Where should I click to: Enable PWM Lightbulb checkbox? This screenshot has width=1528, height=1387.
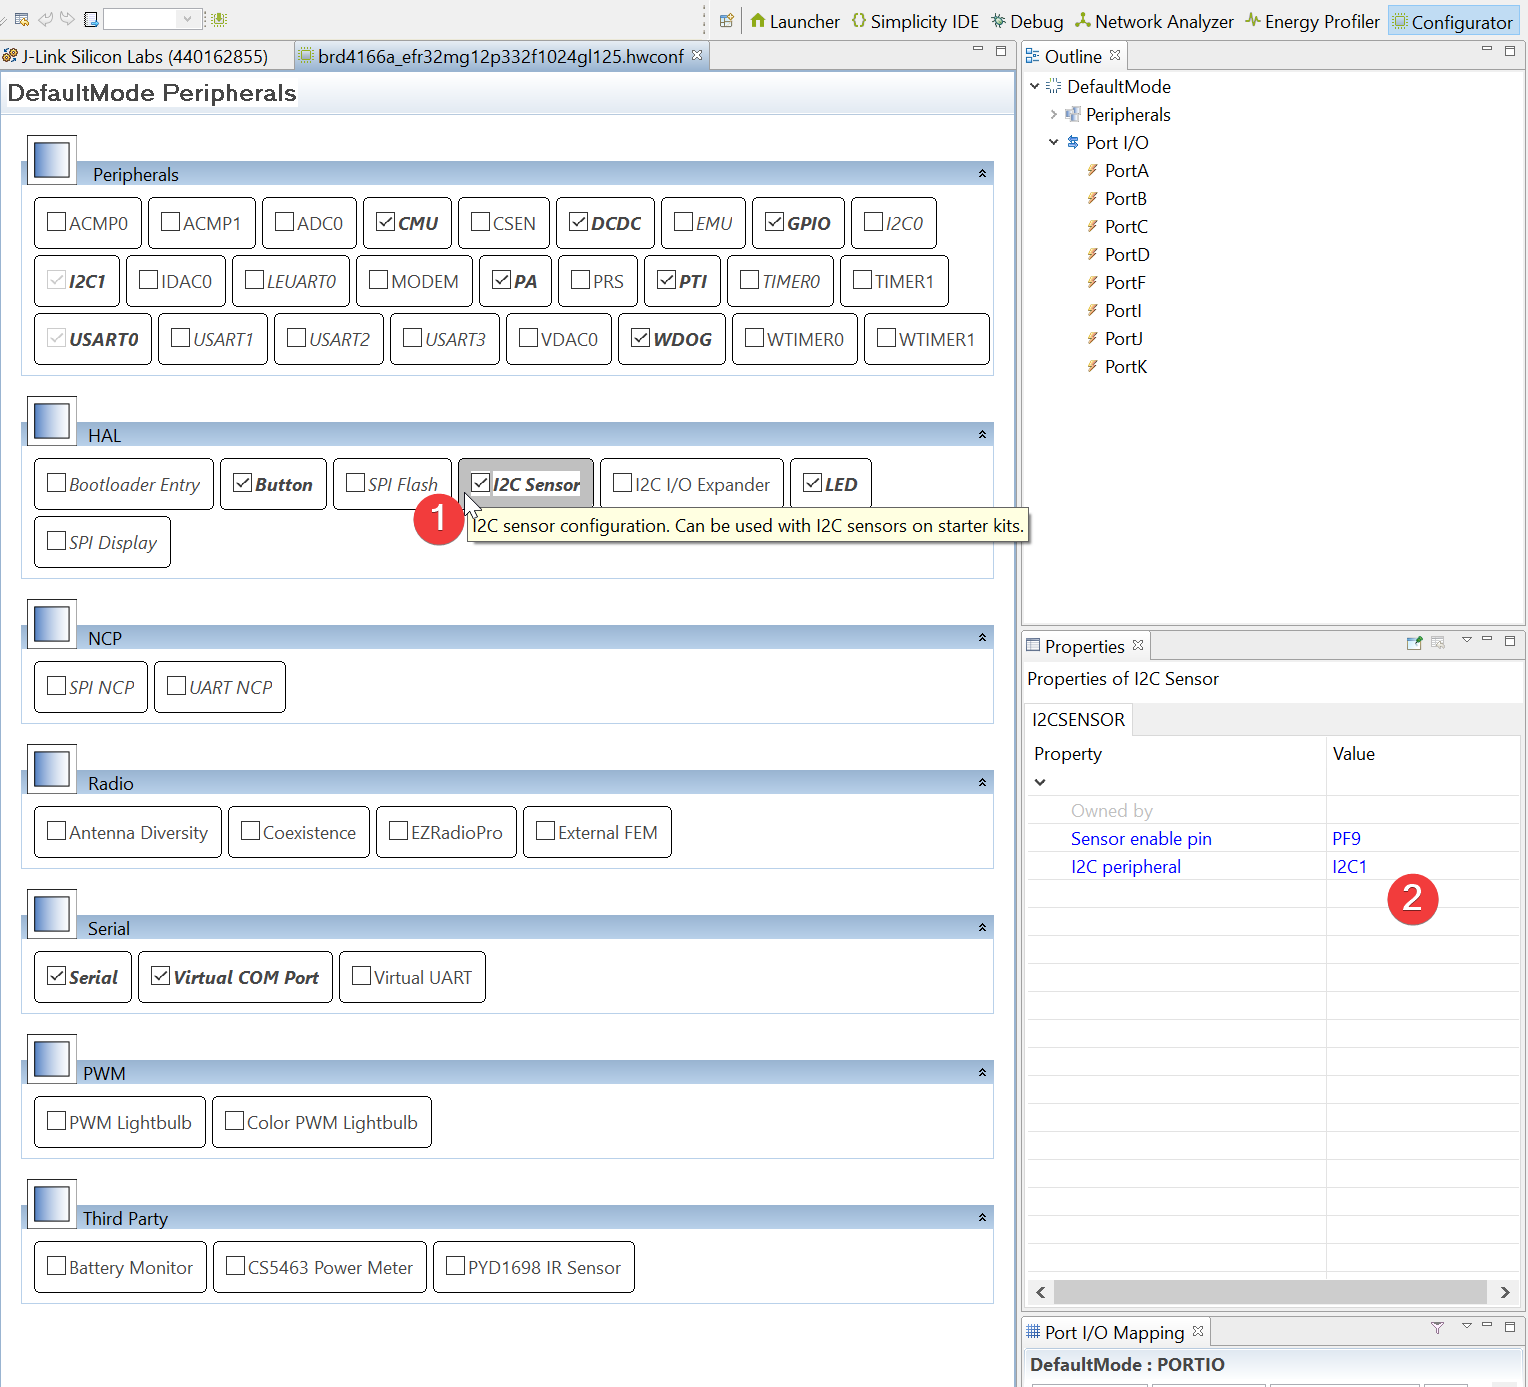coord(57,1121)
